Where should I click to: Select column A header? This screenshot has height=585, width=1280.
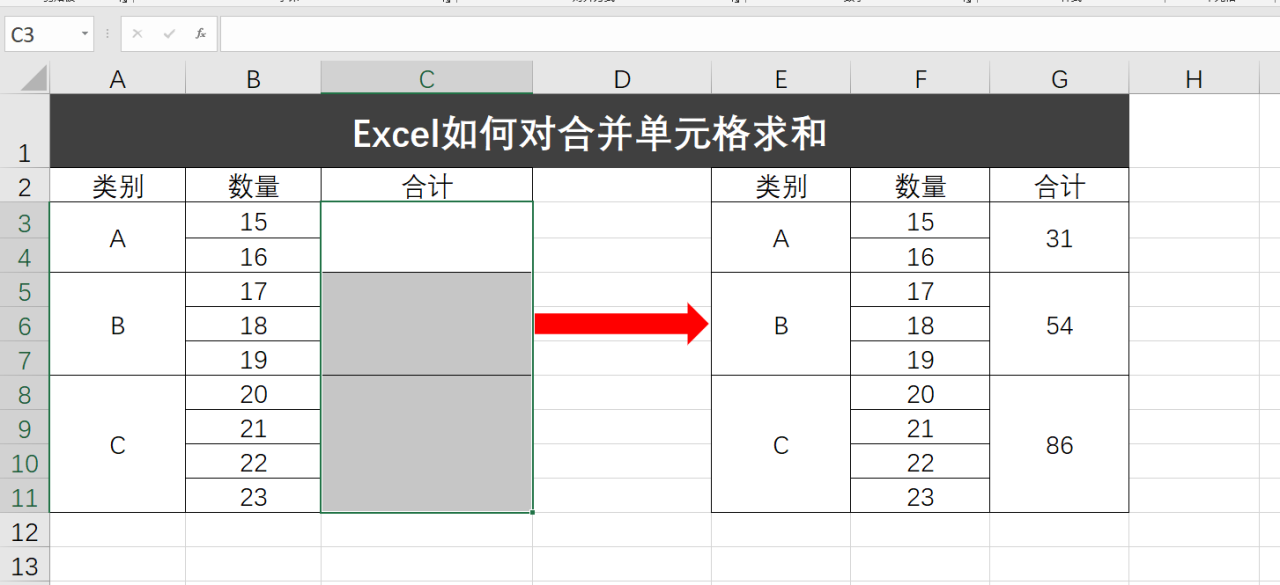118,79
